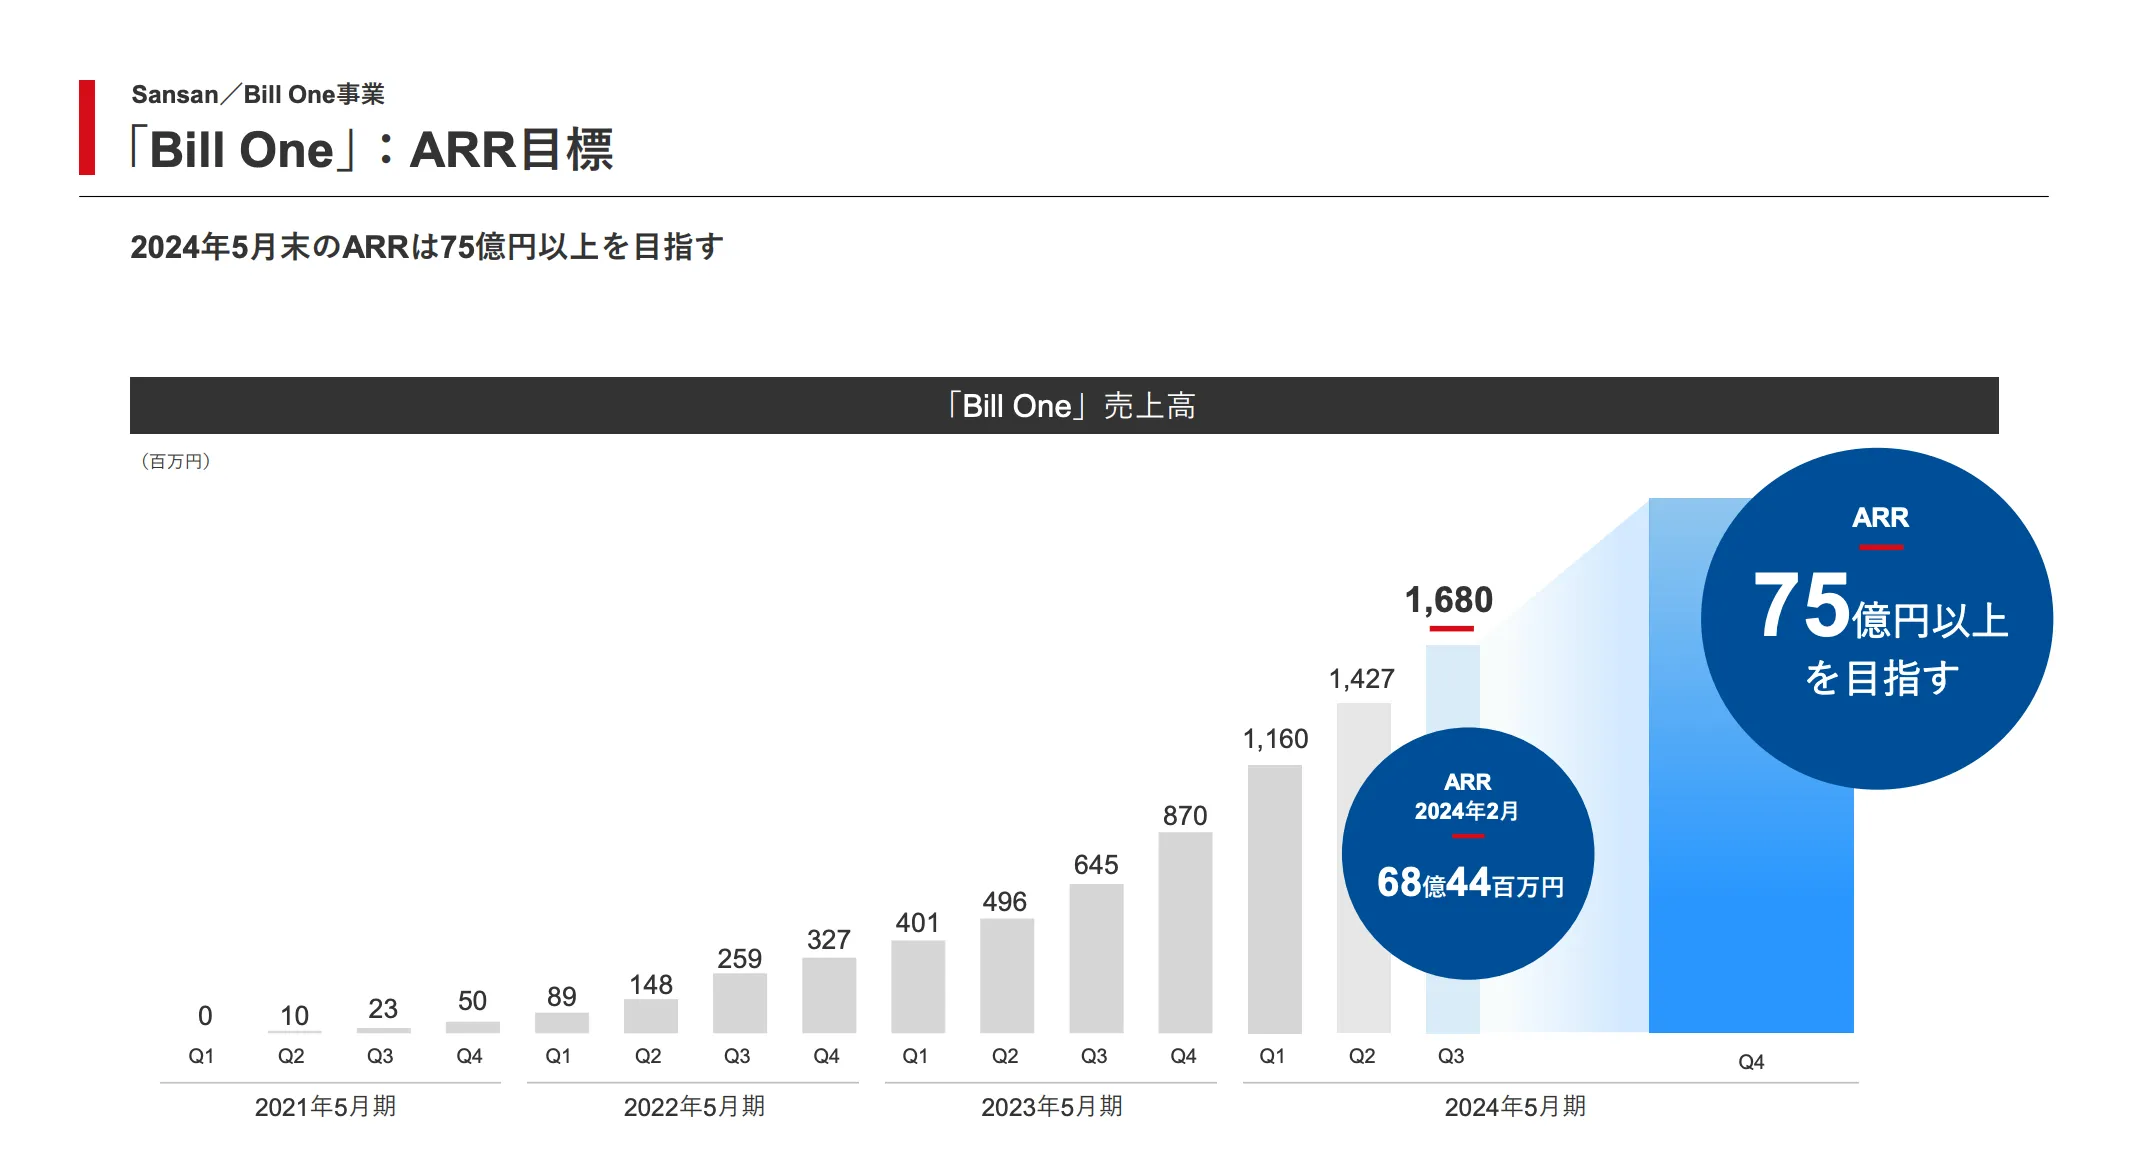Click the 2024年5月期 axis label
The image size is (2132, 1162).
point(1515,1106)
